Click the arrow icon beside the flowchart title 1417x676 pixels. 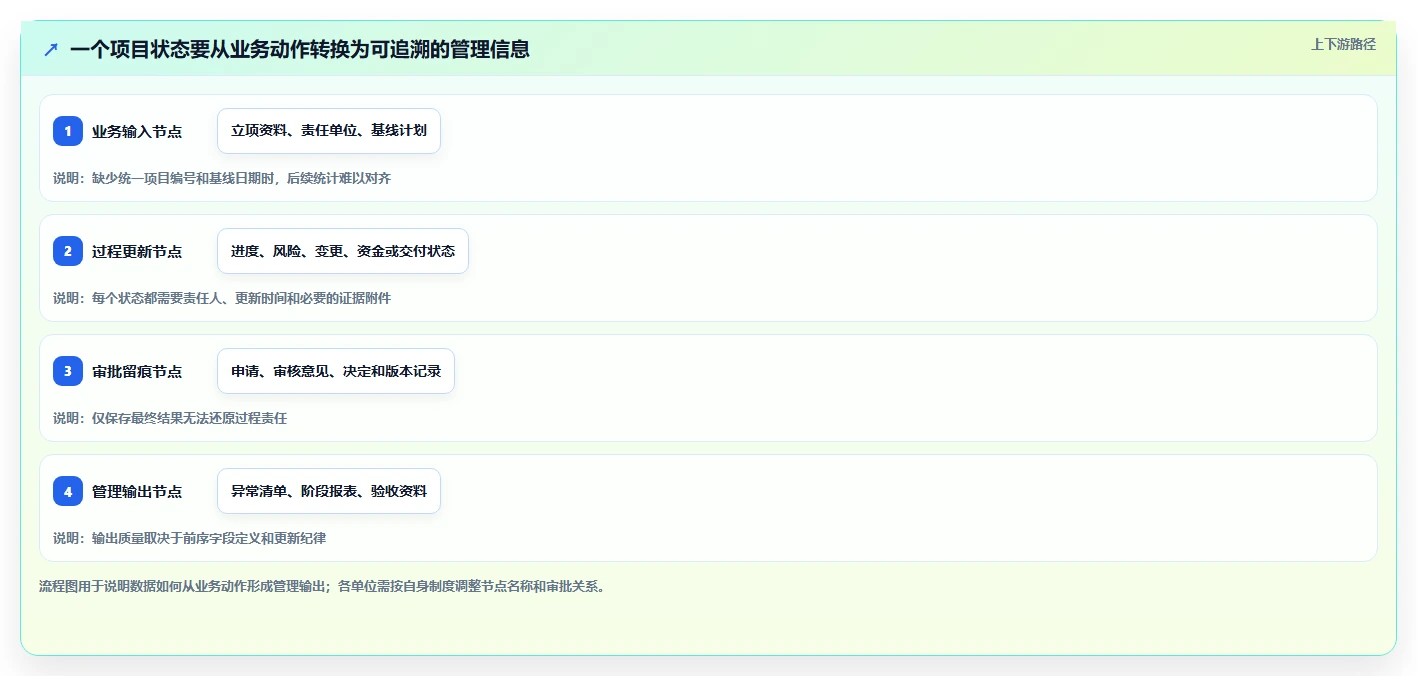tap(51, 49)
